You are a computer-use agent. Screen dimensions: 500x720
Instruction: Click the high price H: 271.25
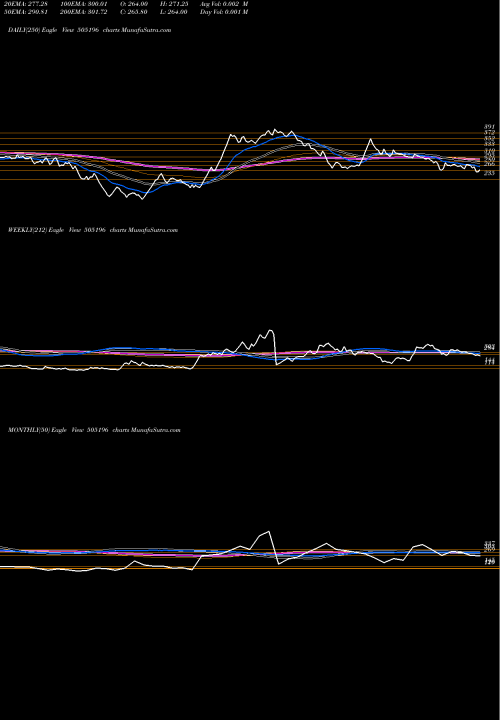click(175, 4)
